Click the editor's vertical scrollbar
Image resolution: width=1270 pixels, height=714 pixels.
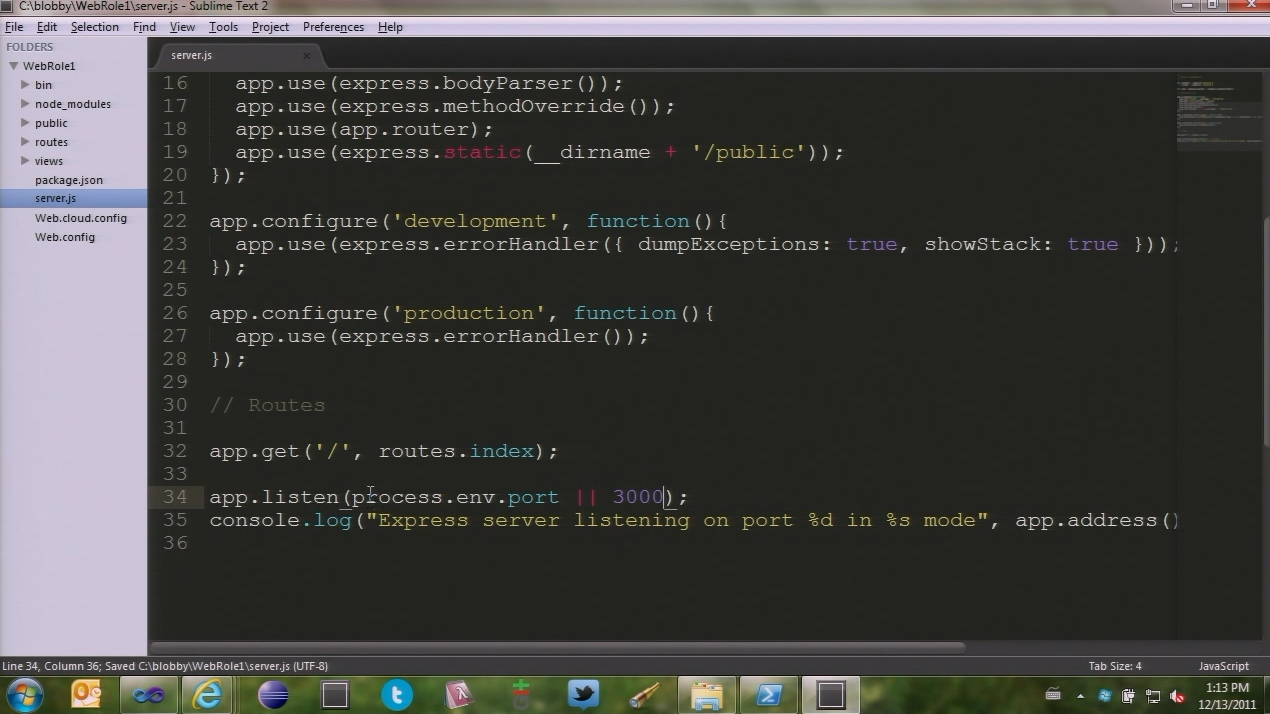1266,330
